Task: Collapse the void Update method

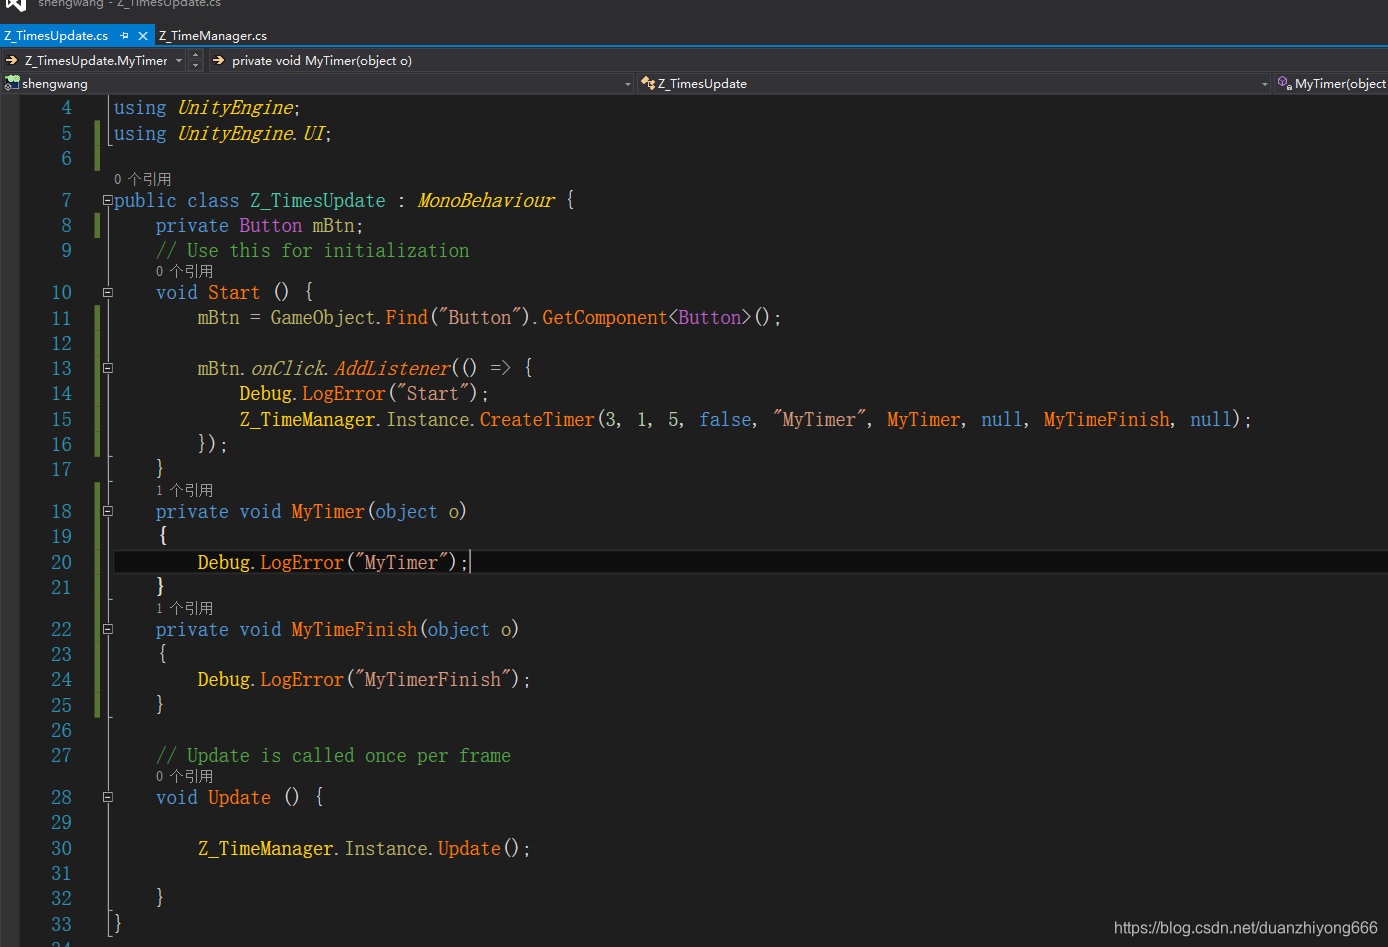Action: coord(107,797)
